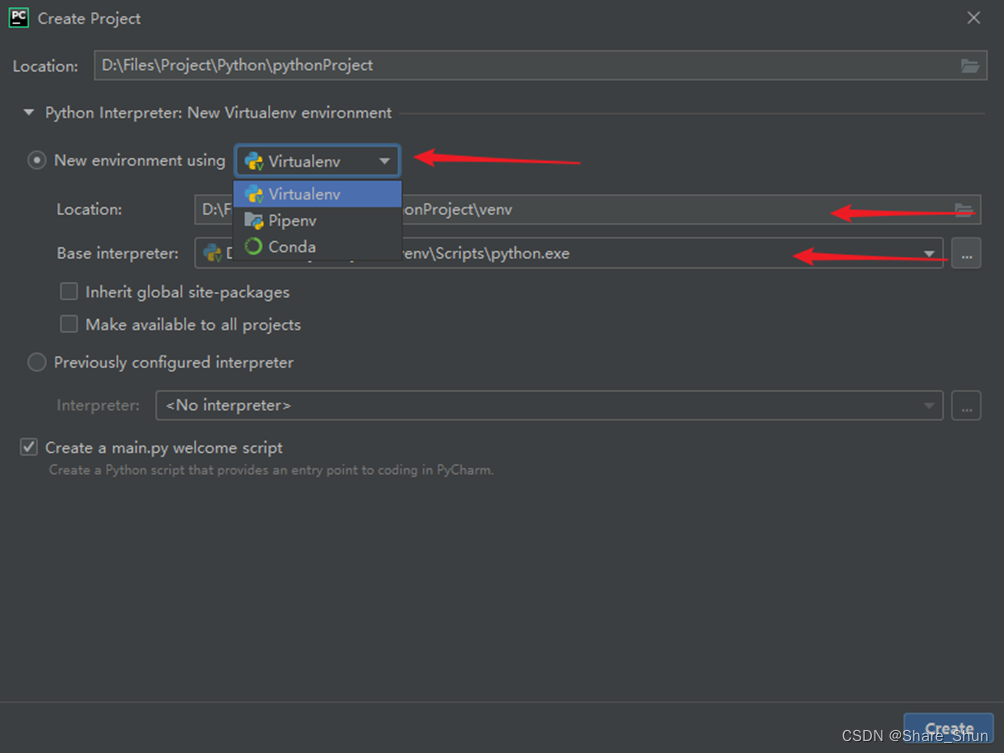Image resolution: width=1004 pixels, height=753 pixels.
Task: Choose Virtualenv from the dropdown list
Action: 318,194
